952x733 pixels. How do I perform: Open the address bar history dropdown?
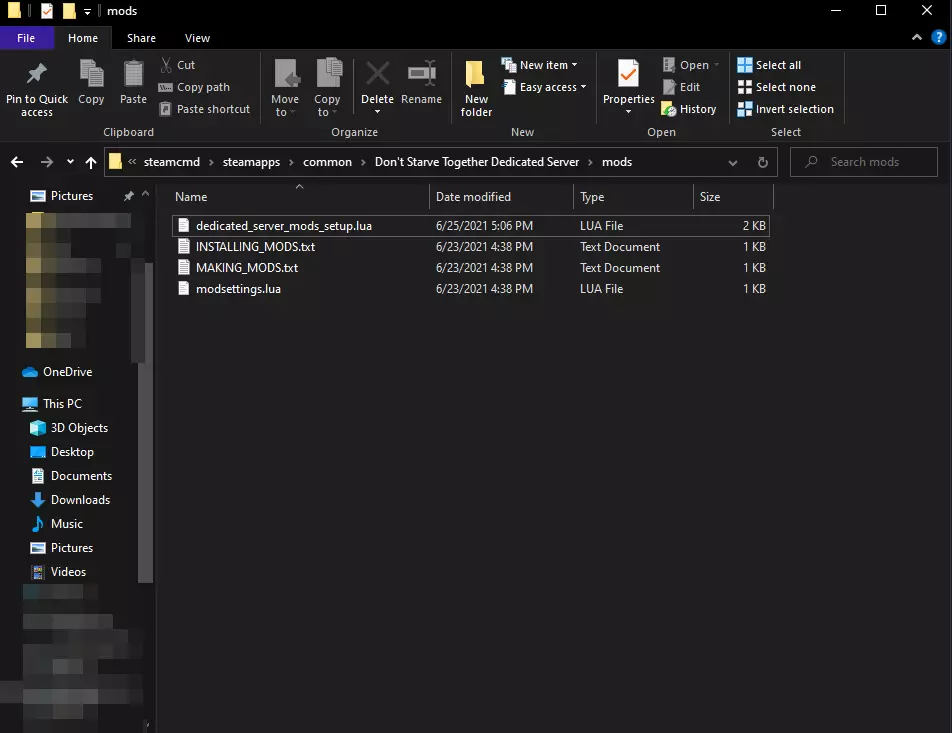click(x=734, y=162)
